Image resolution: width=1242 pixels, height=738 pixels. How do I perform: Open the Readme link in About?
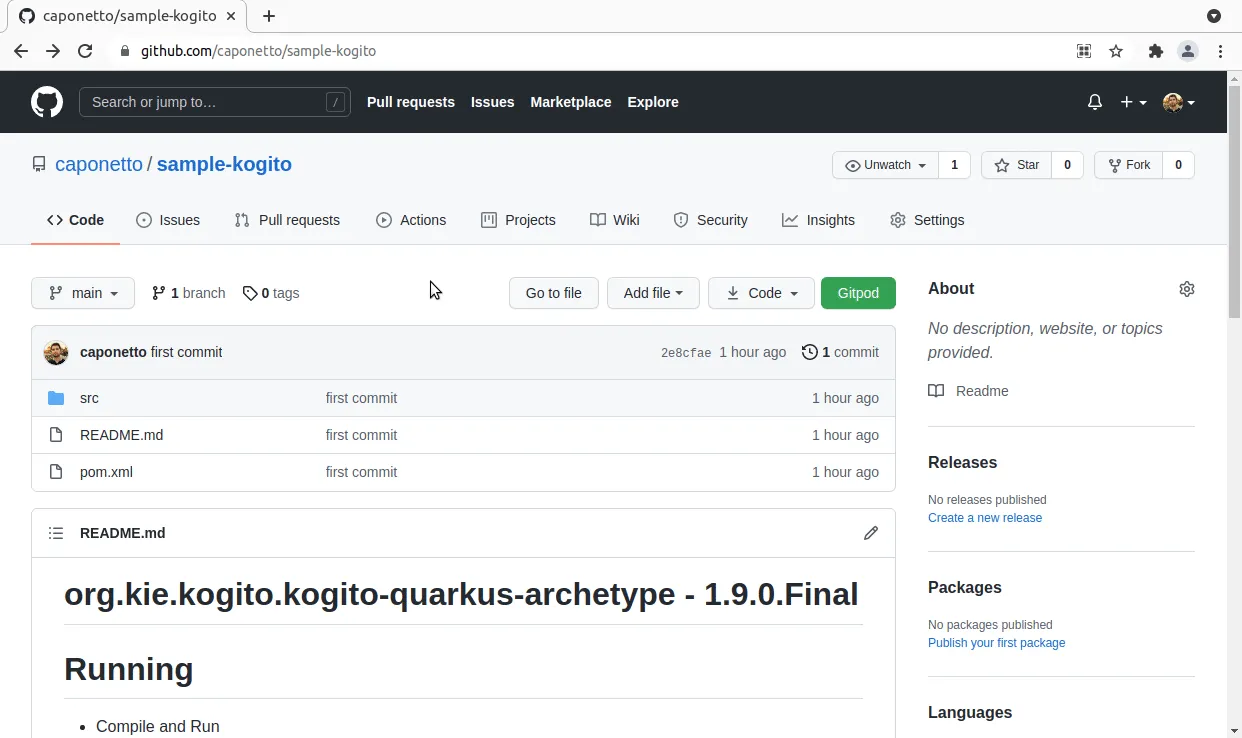(x=968, y=391)
